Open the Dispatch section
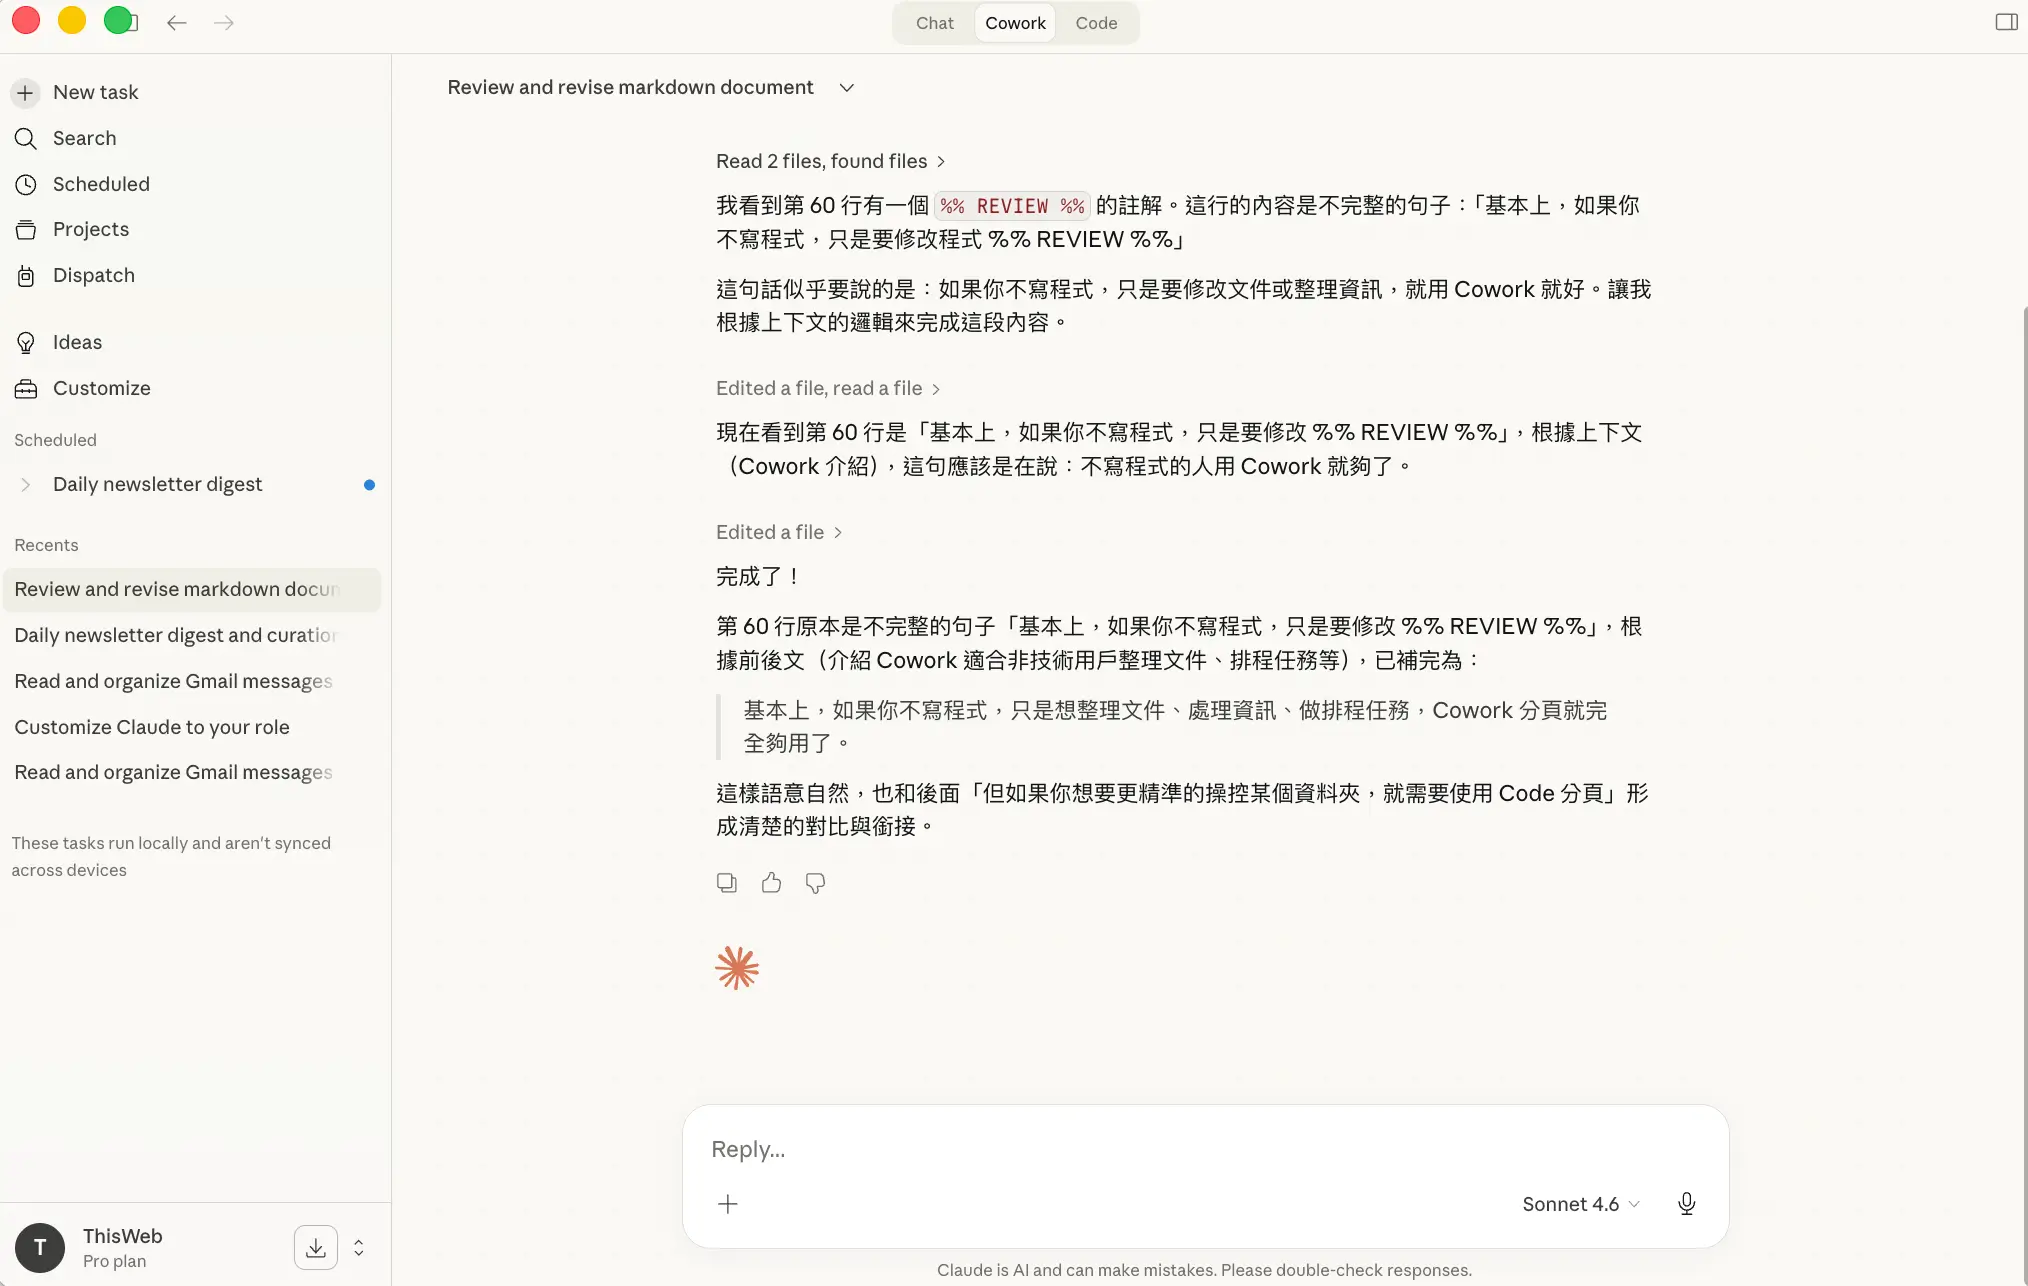This screenshot has width=2028, height=1286. tap(93, 275)
